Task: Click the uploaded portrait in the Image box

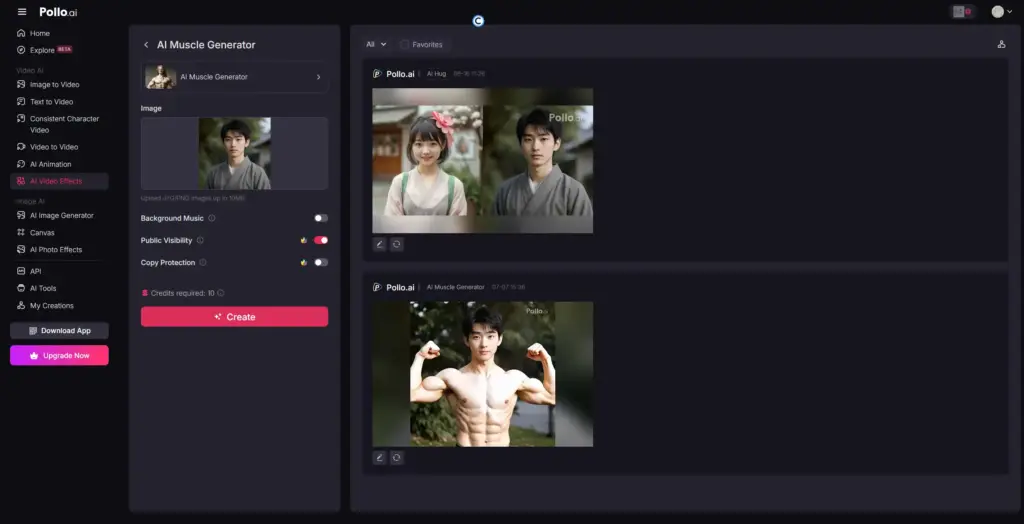Action: tap(234, 154)
